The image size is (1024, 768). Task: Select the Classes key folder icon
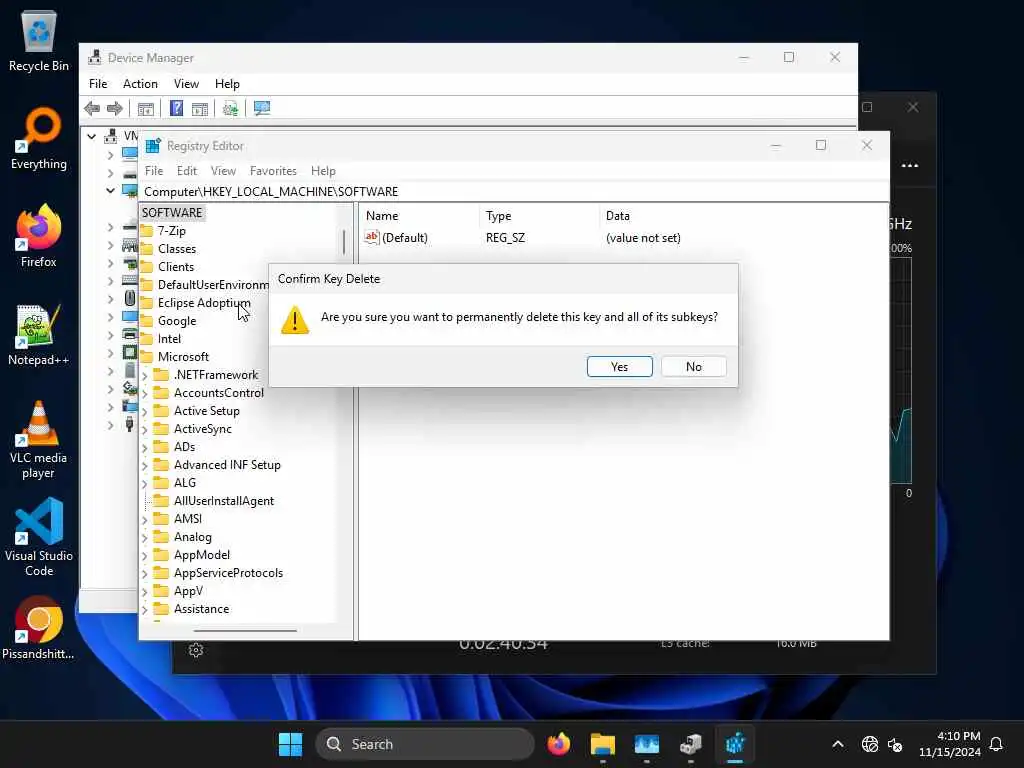(147, 249)
